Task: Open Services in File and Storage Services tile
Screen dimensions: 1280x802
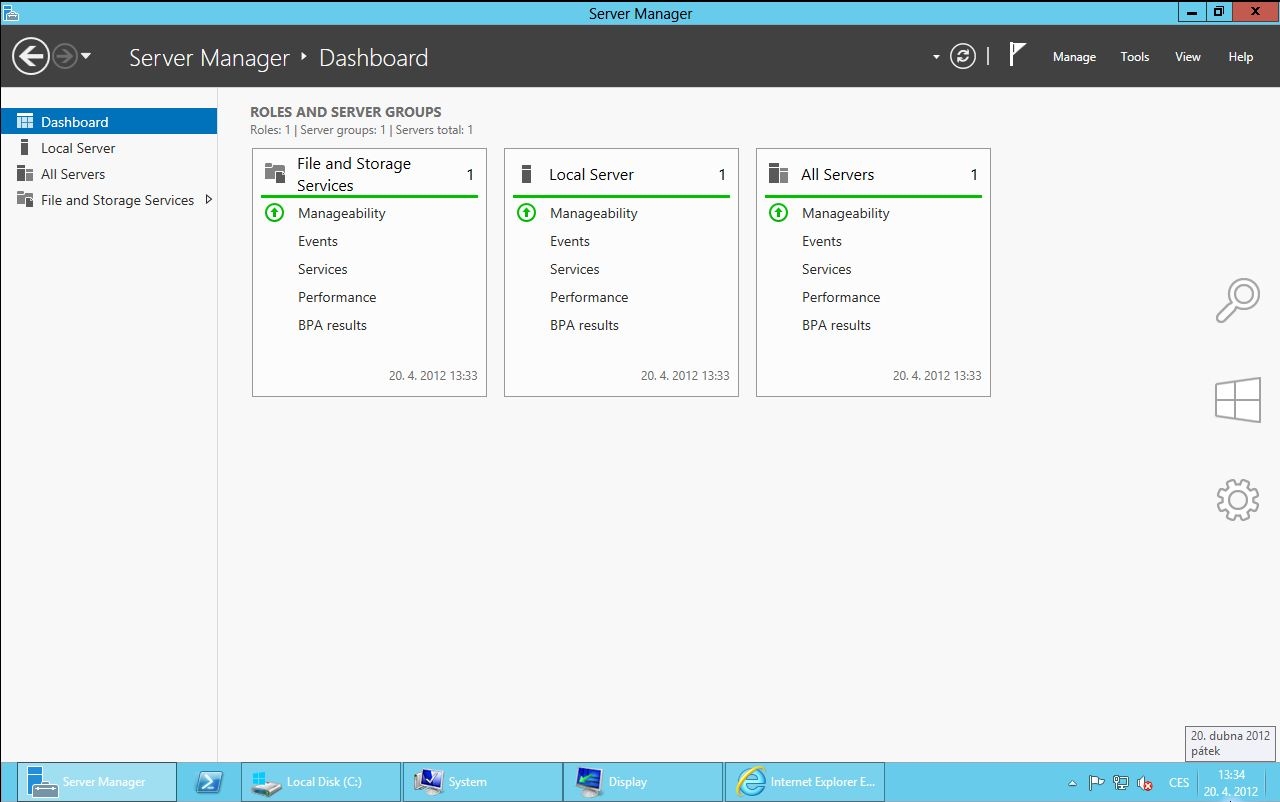Action: [323, 269]
